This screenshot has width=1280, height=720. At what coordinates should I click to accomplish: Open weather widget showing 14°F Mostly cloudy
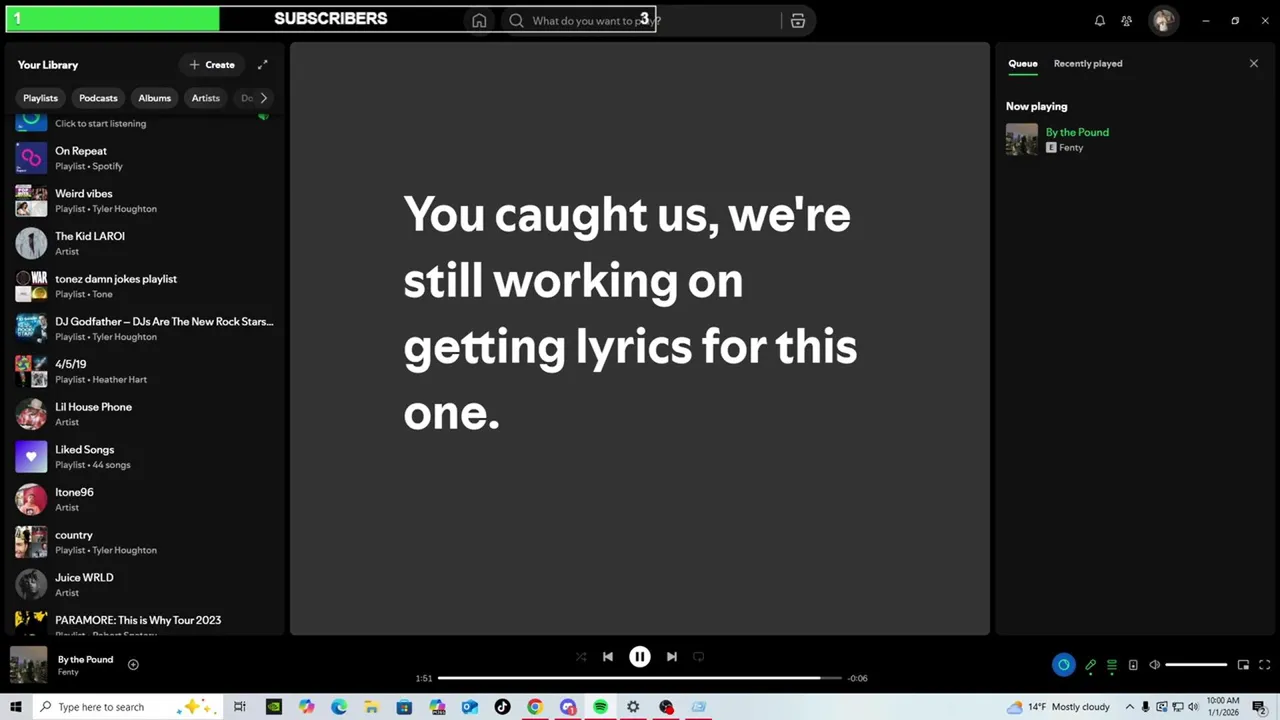coord(1058,707)
